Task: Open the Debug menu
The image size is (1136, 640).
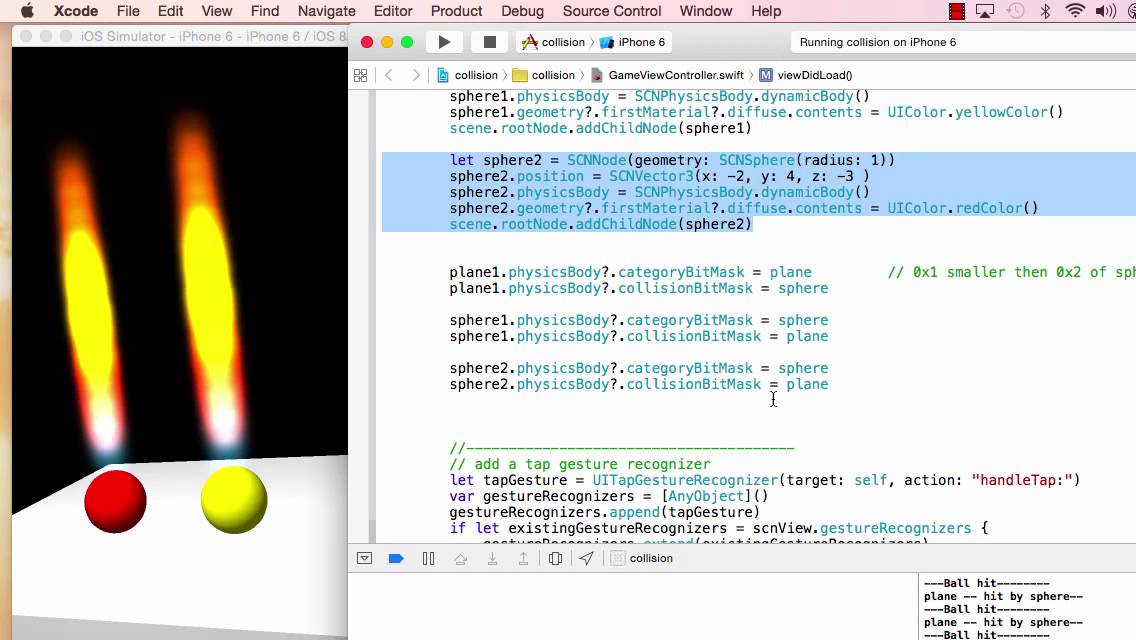Action: pyautogui.click(x=522, y=11)
